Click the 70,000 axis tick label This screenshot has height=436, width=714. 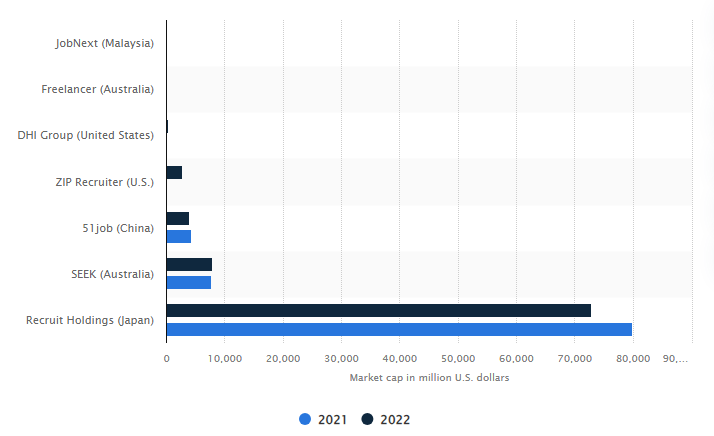point(575,359)
